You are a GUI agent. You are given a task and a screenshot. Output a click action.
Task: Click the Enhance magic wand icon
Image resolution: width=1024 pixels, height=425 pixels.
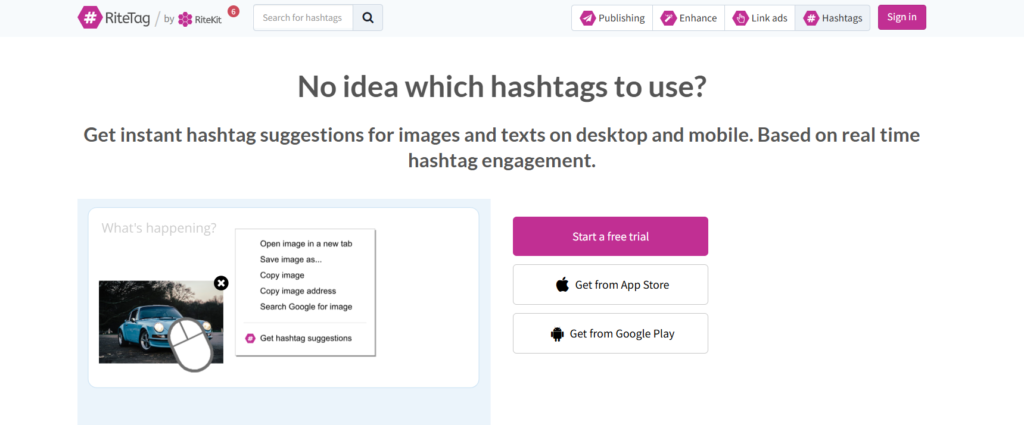[x=668, y=18]
